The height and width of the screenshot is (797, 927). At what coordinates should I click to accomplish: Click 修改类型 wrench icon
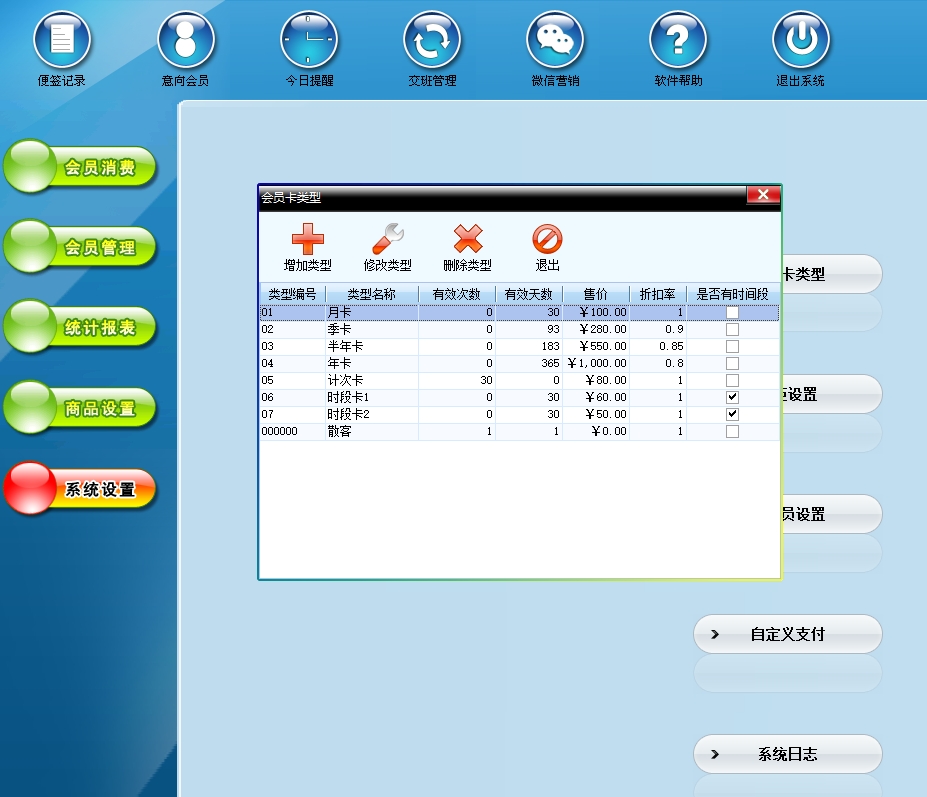tap(387, 240)
